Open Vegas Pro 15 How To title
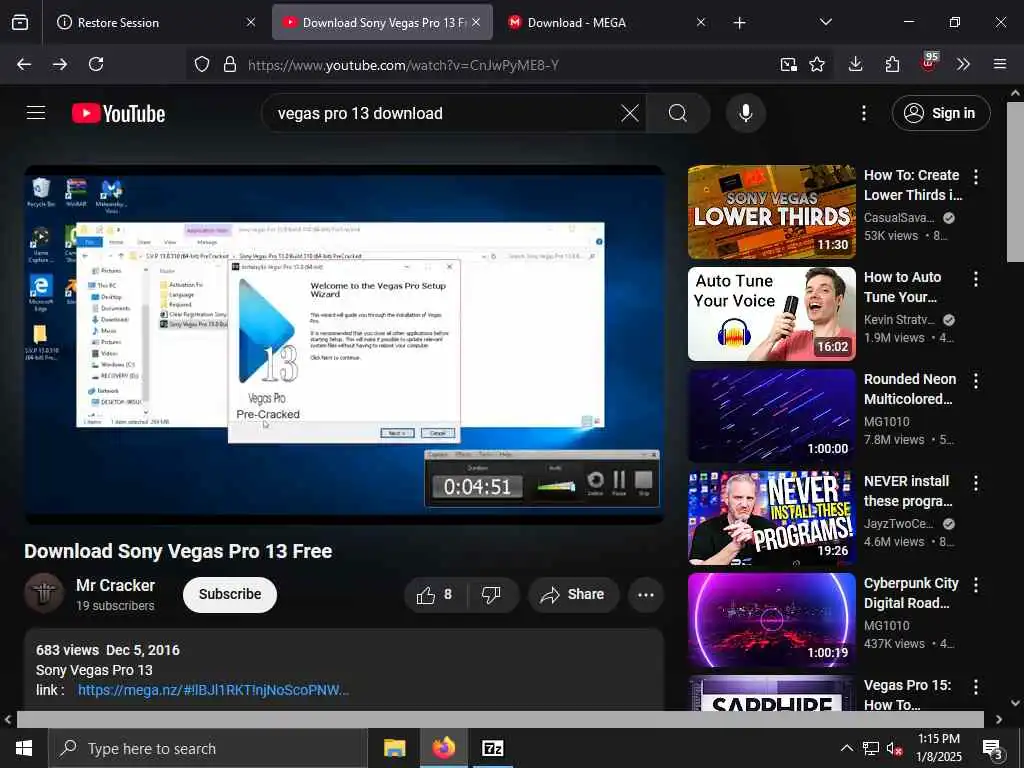The width and height of the screenshot is (1024, 768). click(x=908, y=695)
